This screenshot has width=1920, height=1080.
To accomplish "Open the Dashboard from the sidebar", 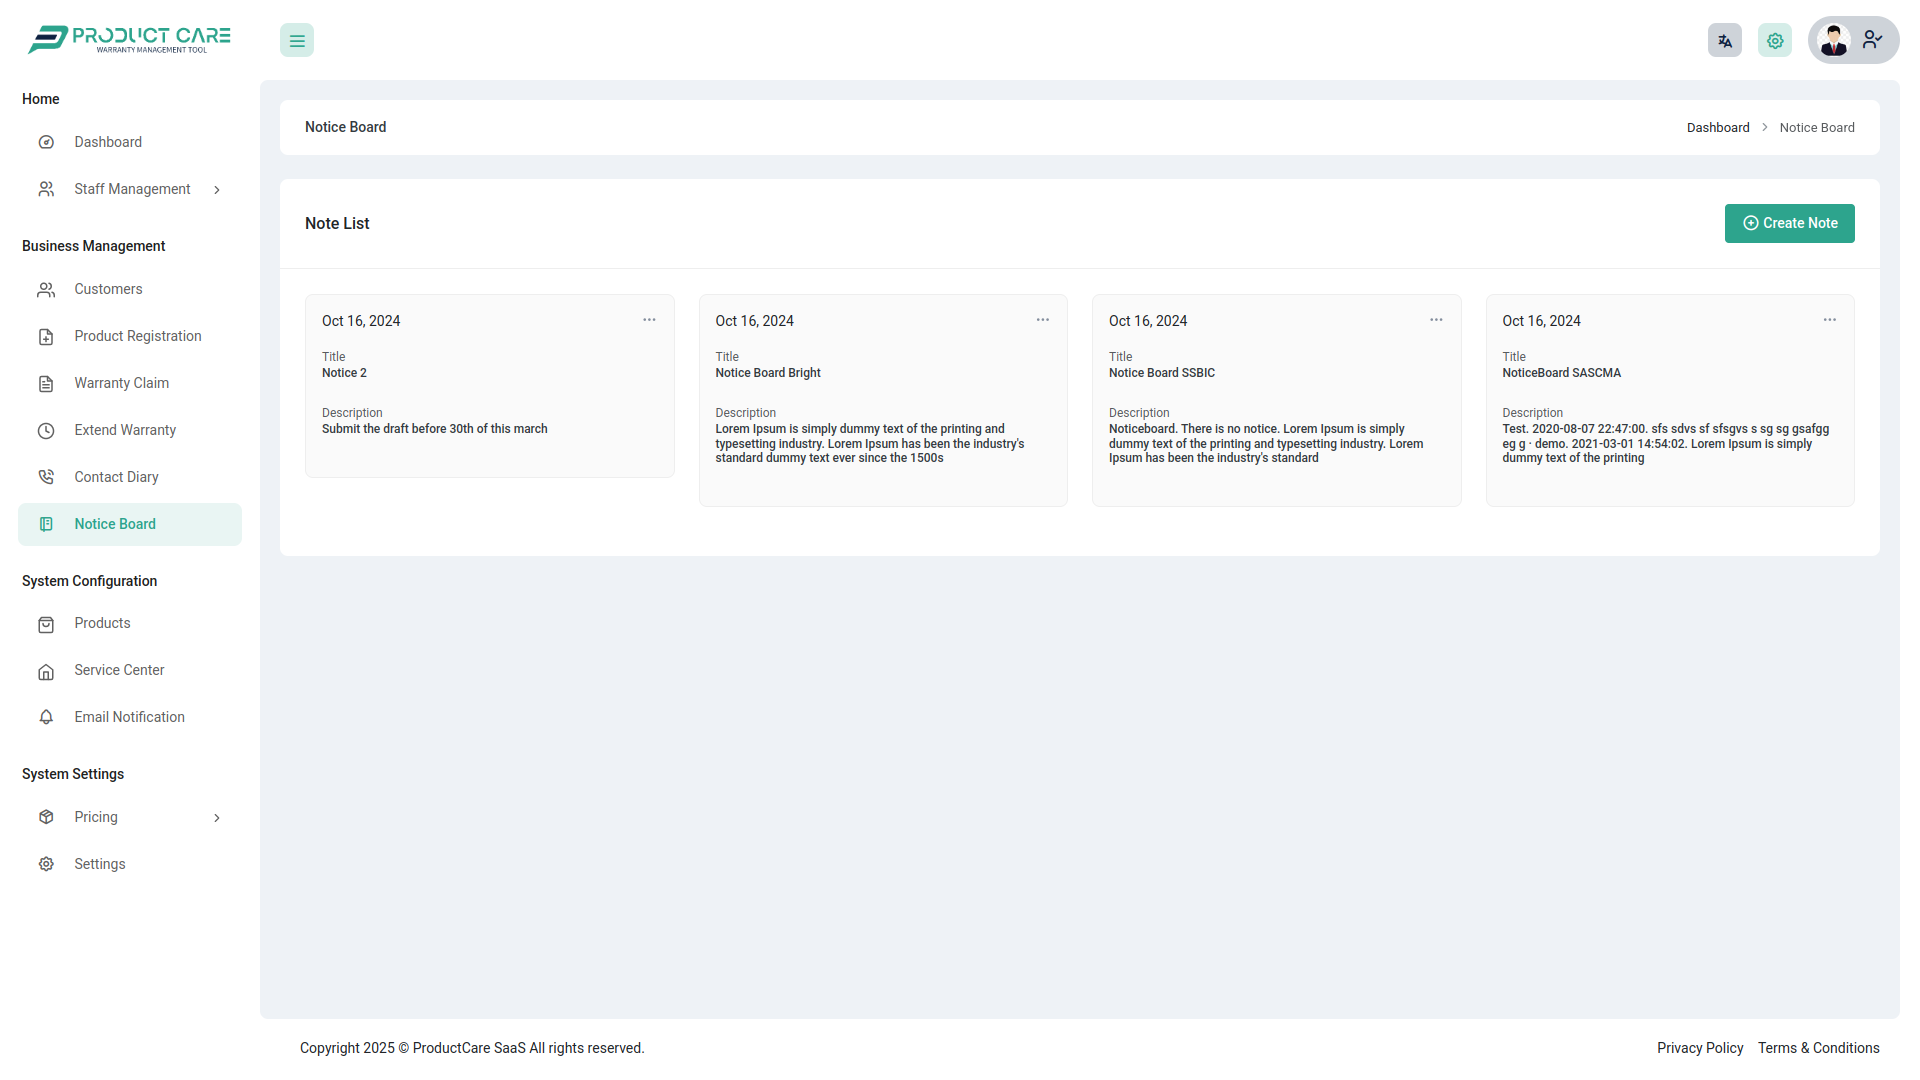I will (107, 142).
